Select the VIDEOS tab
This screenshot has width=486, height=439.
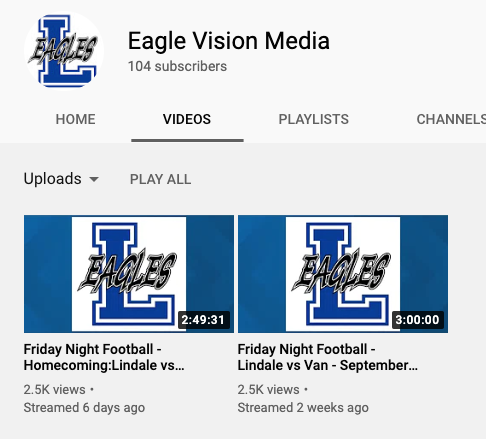187,119
